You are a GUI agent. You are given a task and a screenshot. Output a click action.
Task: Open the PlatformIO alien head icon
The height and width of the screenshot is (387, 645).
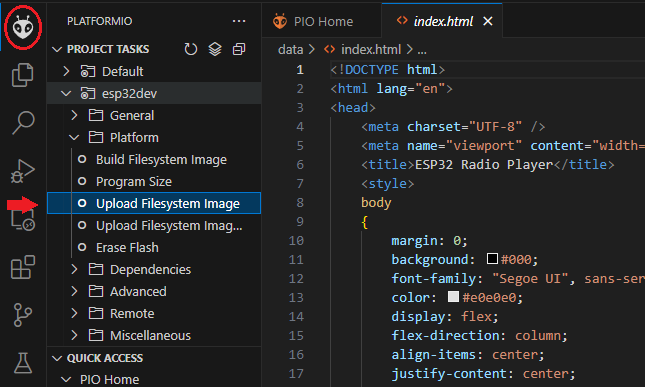click(23, 27)
